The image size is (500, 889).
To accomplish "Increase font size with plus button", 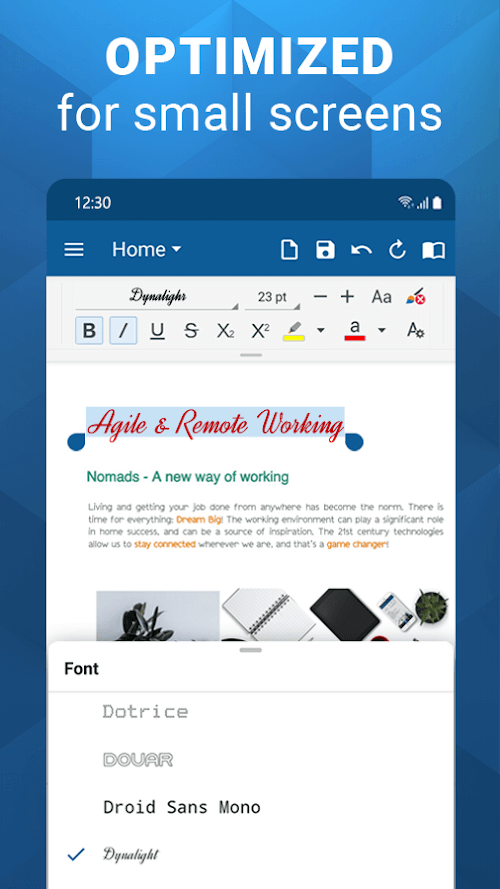I will pos(348,297).
